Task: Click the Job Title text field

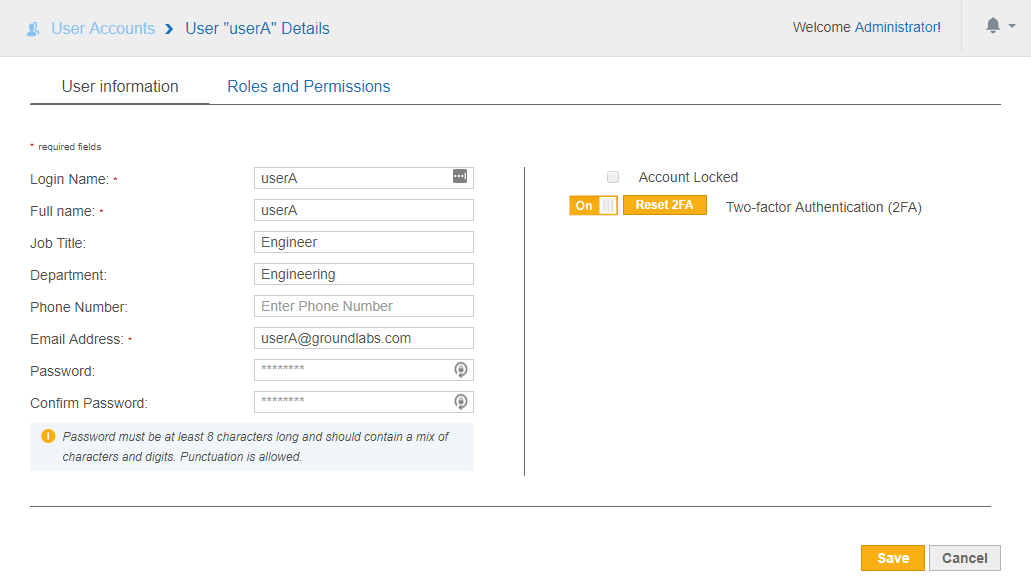Action: tap(363, 242)
